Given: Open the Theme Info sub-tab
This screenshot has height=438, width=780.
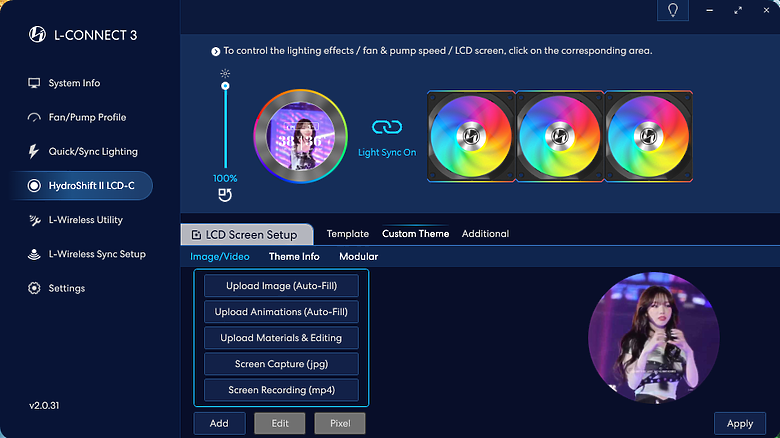Looking at the screenshot, I should click(294, 257).
